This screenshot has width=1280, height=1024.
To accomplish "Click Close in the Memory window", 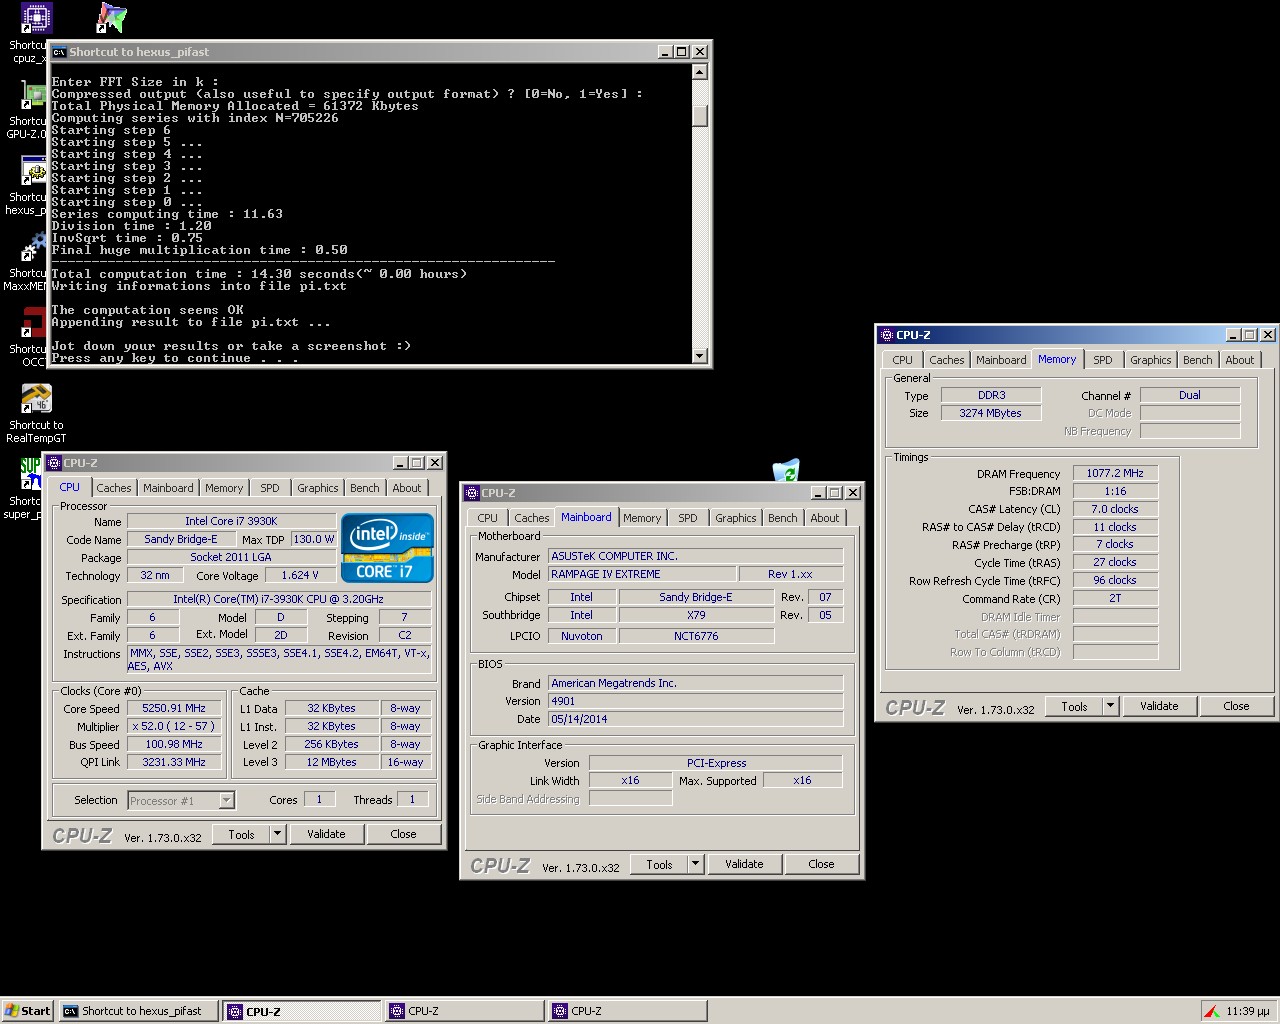I will (1236, 706).
